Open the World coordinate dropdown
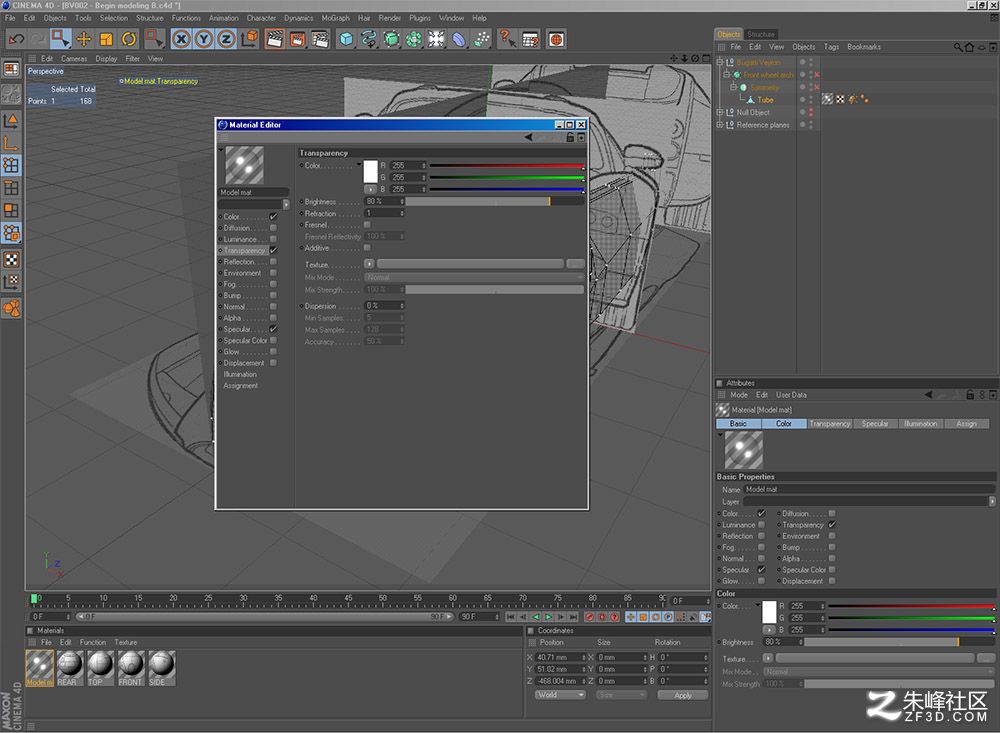Image resolution: width=1000 pixels, height=733 pixels. pyautogui.click(x=560, y=695)
